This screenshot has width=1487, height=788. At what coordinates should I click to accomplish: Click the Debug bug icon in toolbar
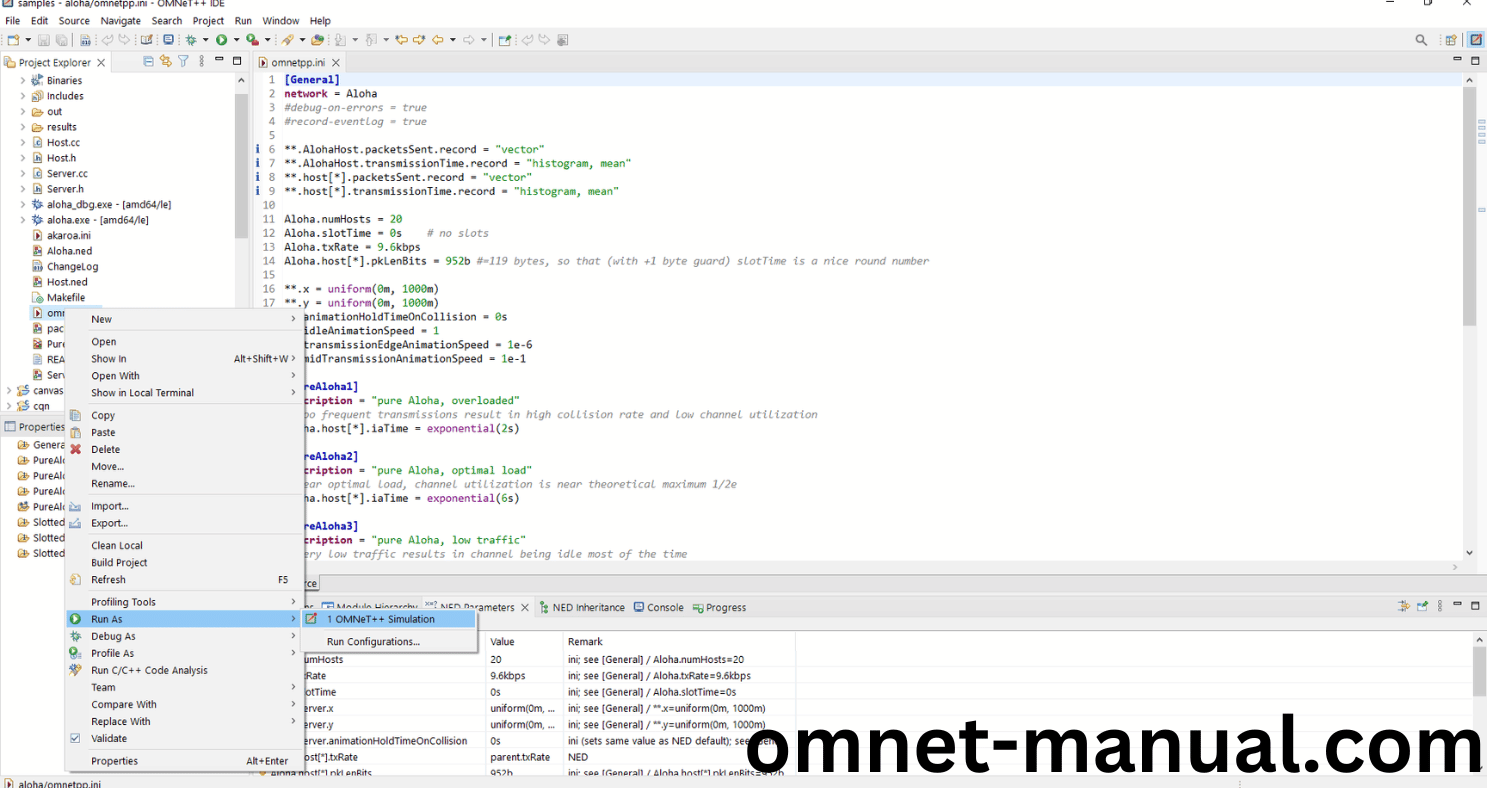(191, 40)
